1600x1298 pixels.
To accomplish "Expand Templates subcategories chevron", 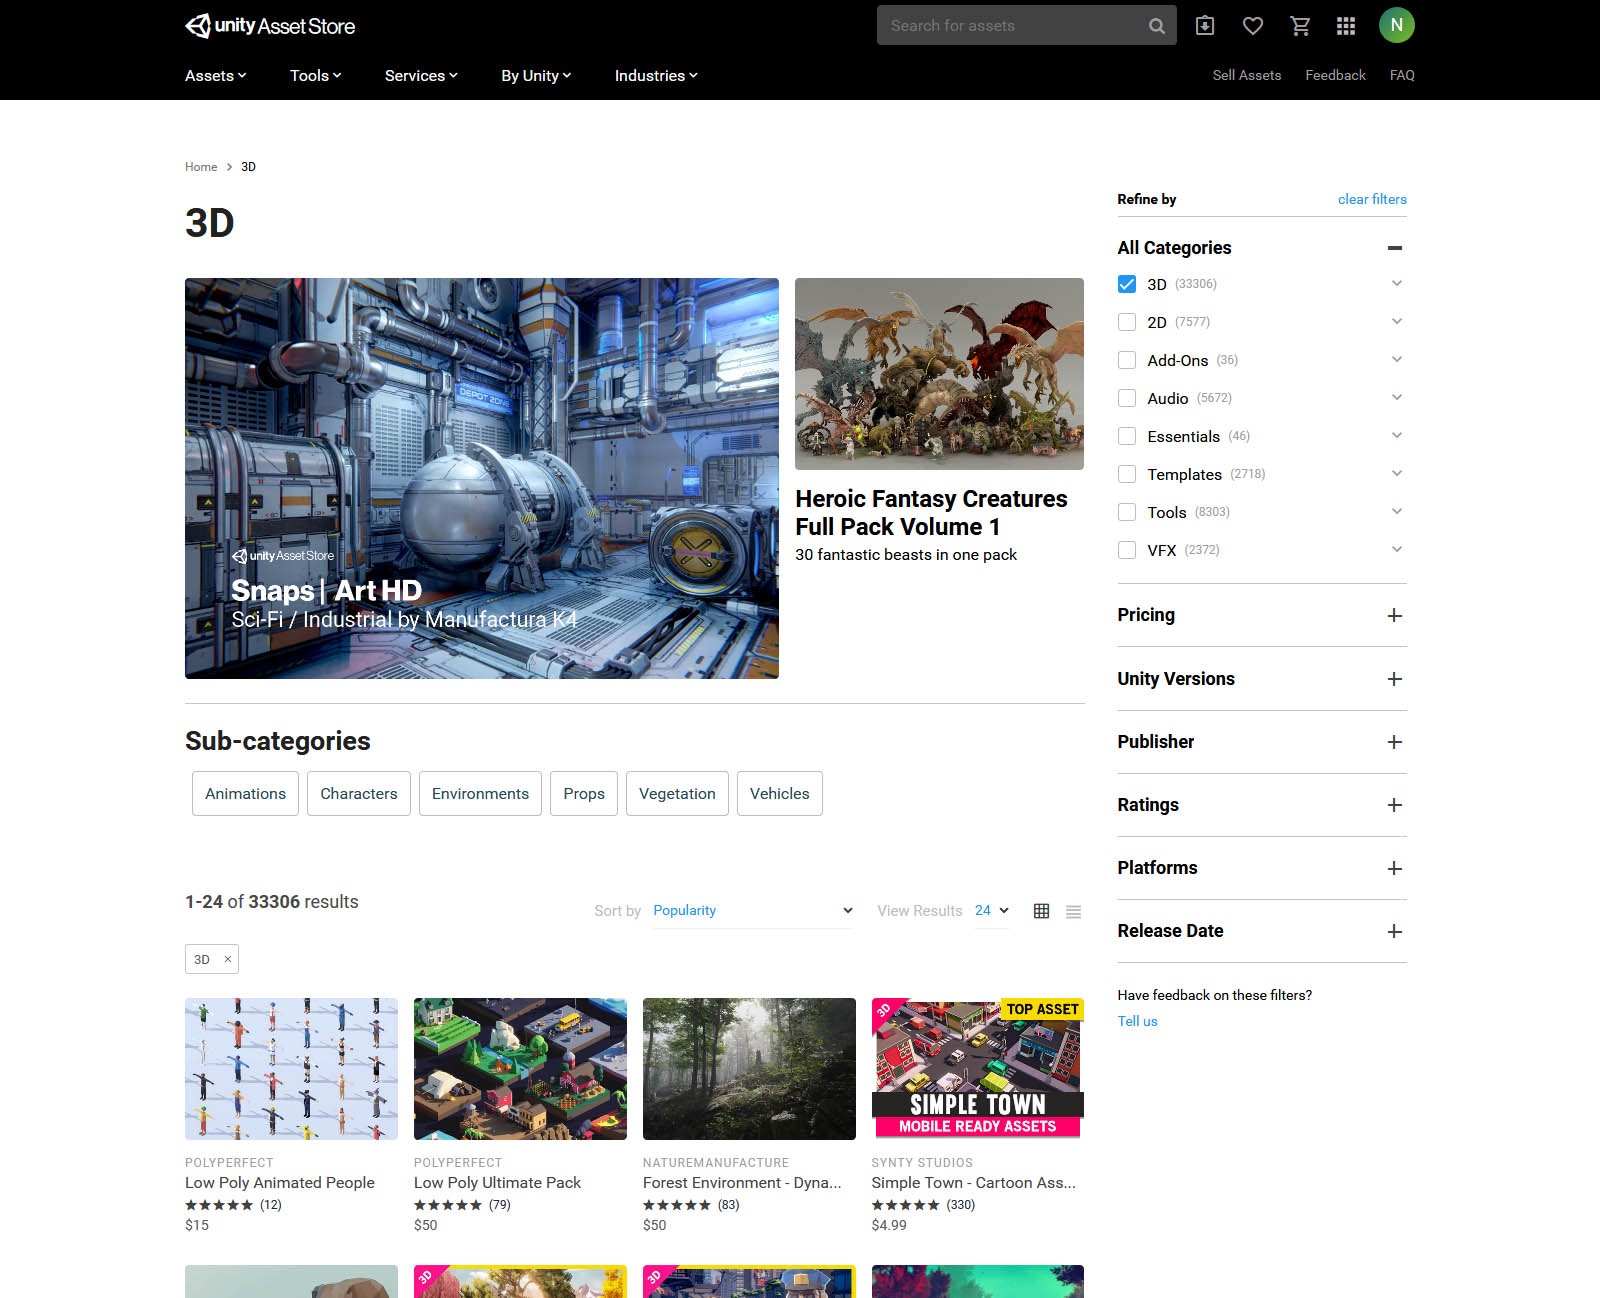I will pyautogui.click(x=1397, y=474).
